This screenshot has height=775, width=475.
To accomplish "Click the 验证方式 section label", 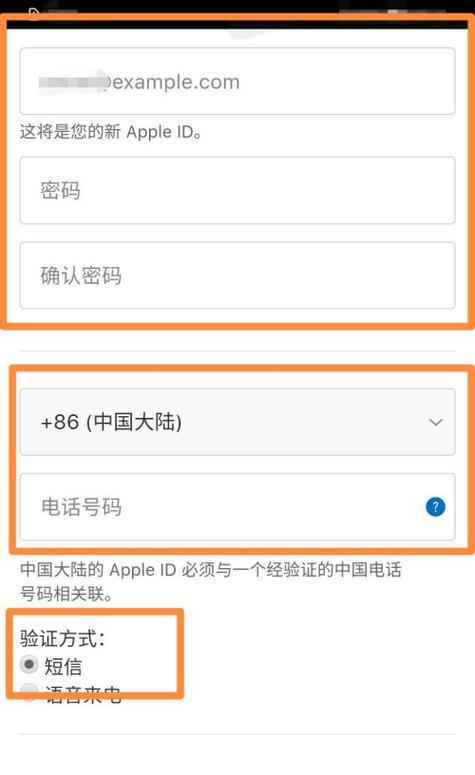I will (x=62, y=638).
